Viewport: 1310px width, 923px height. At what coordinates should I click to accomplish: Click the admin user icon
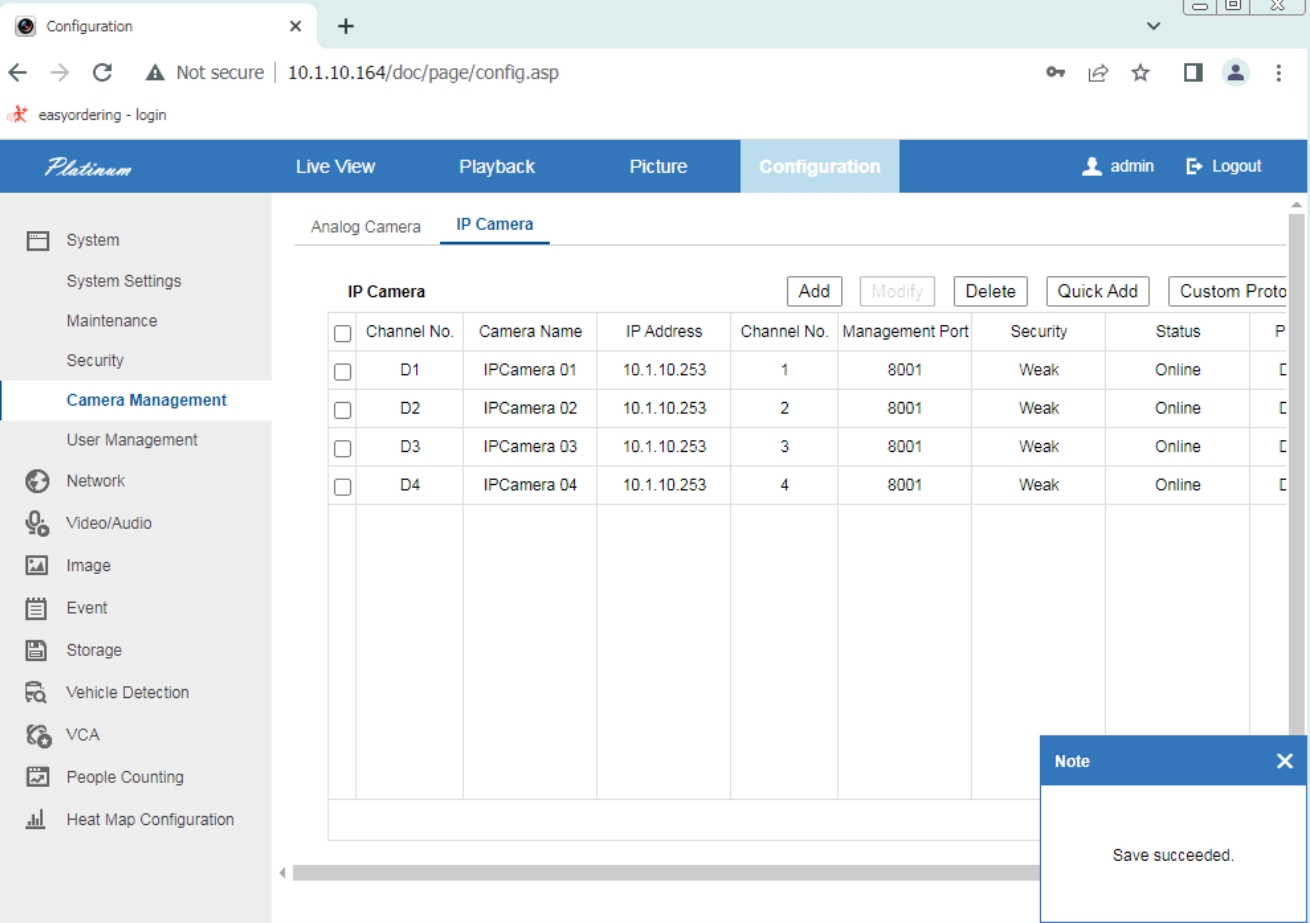click(x=1092, y=167)
